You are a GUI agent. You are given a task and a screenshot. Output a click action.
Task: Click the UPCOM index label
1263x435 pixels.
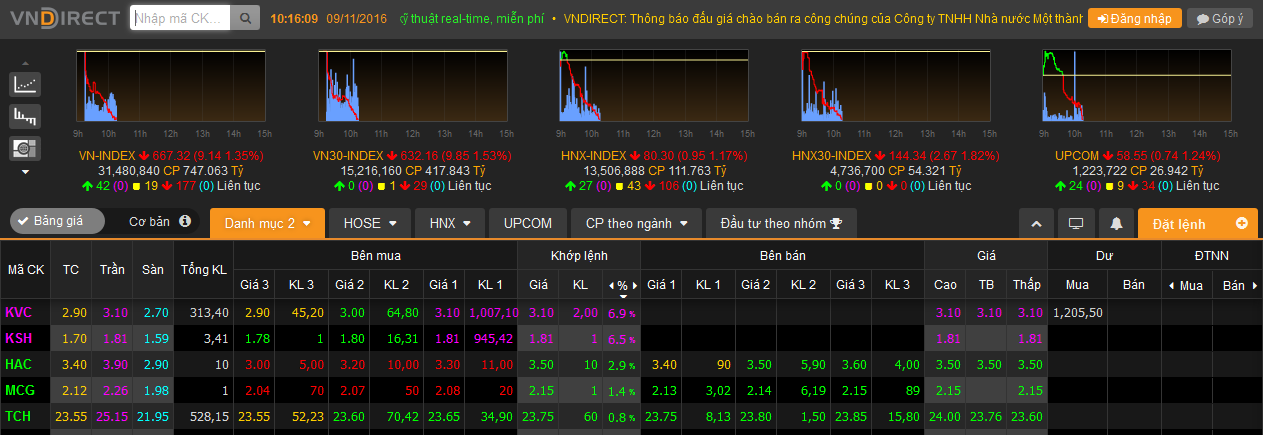coord(1077,156)
